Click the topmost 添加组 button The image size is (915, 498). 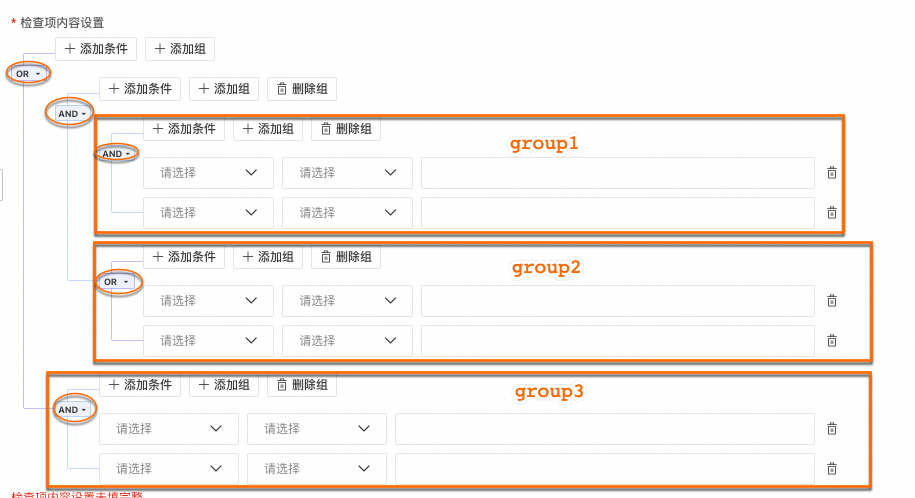tap(180, 49)
